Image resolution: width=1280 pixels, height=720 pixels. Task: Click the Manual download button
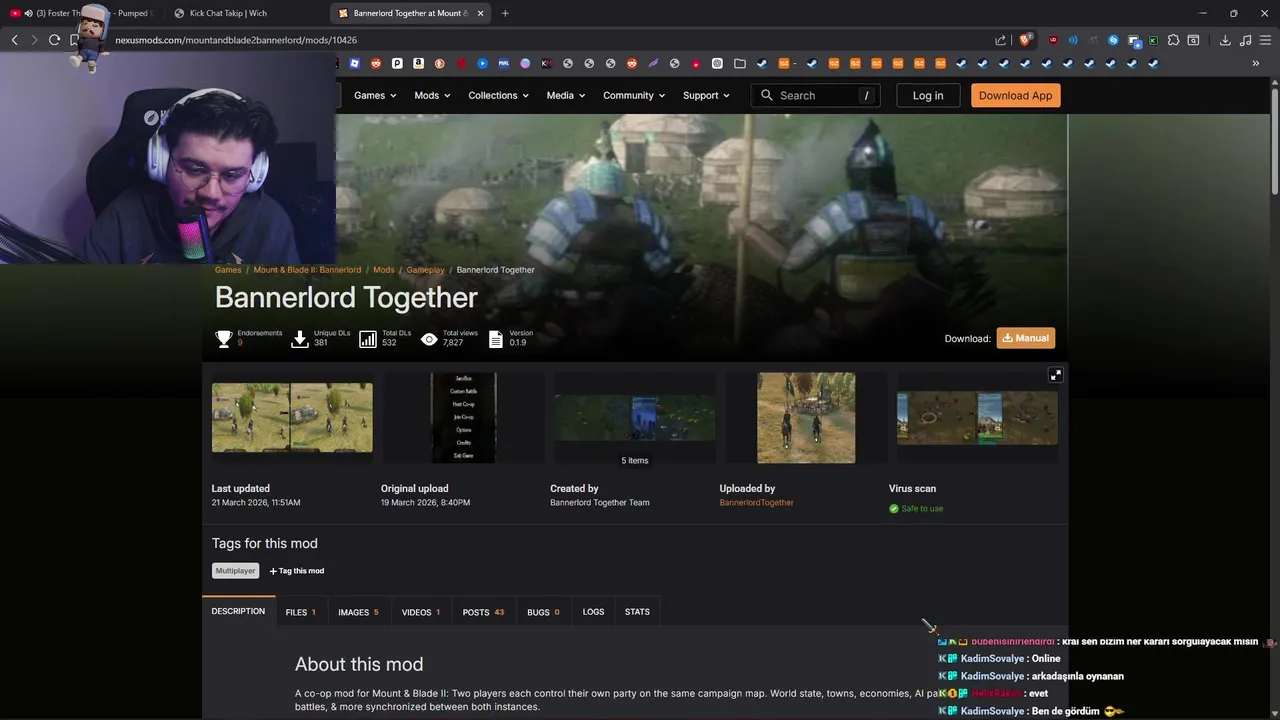1026,338
